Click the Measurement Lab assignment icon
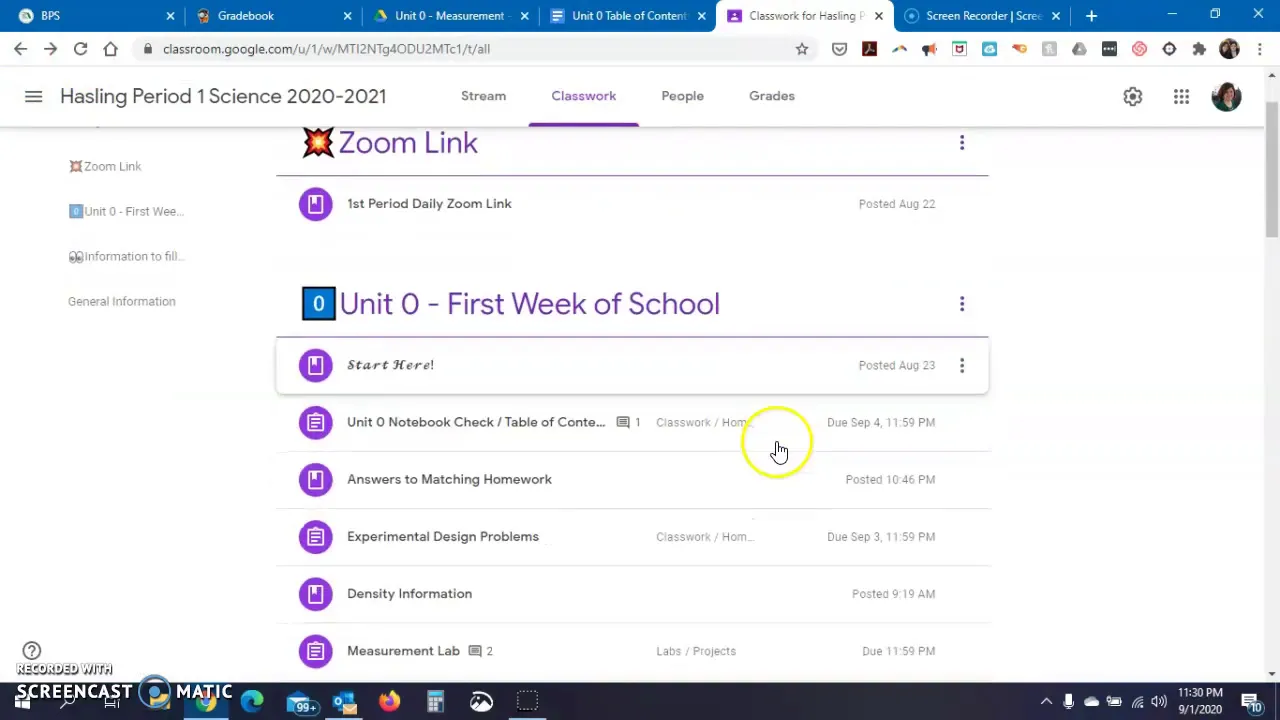1280x720 pixels. 315,651
